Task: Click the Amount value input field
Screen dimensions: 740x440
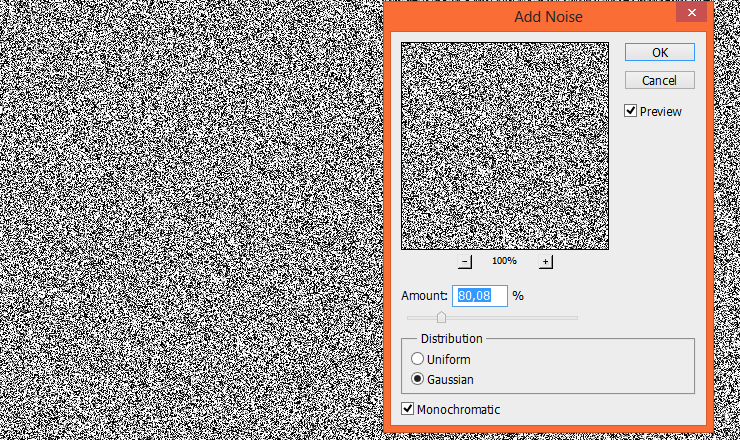Action: pos(481,296)
